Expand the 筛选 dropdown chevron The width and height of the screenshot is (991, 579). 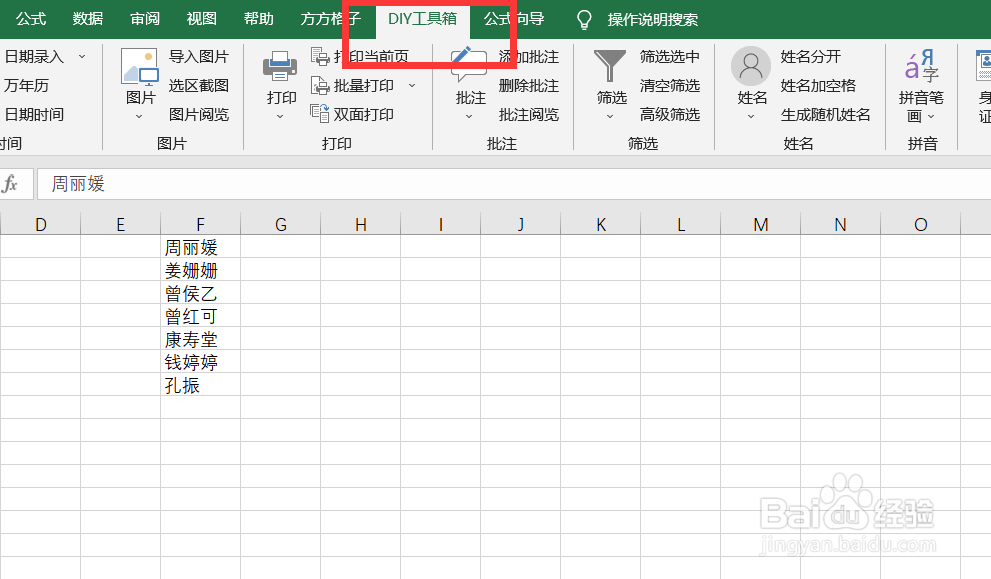(x=610, y=116)
